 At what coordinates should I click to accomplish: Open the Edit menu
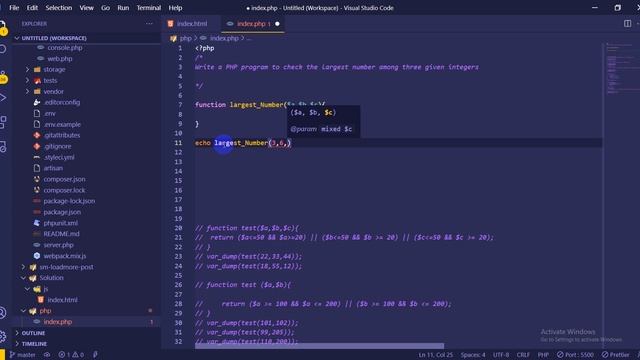click(32, 8)
